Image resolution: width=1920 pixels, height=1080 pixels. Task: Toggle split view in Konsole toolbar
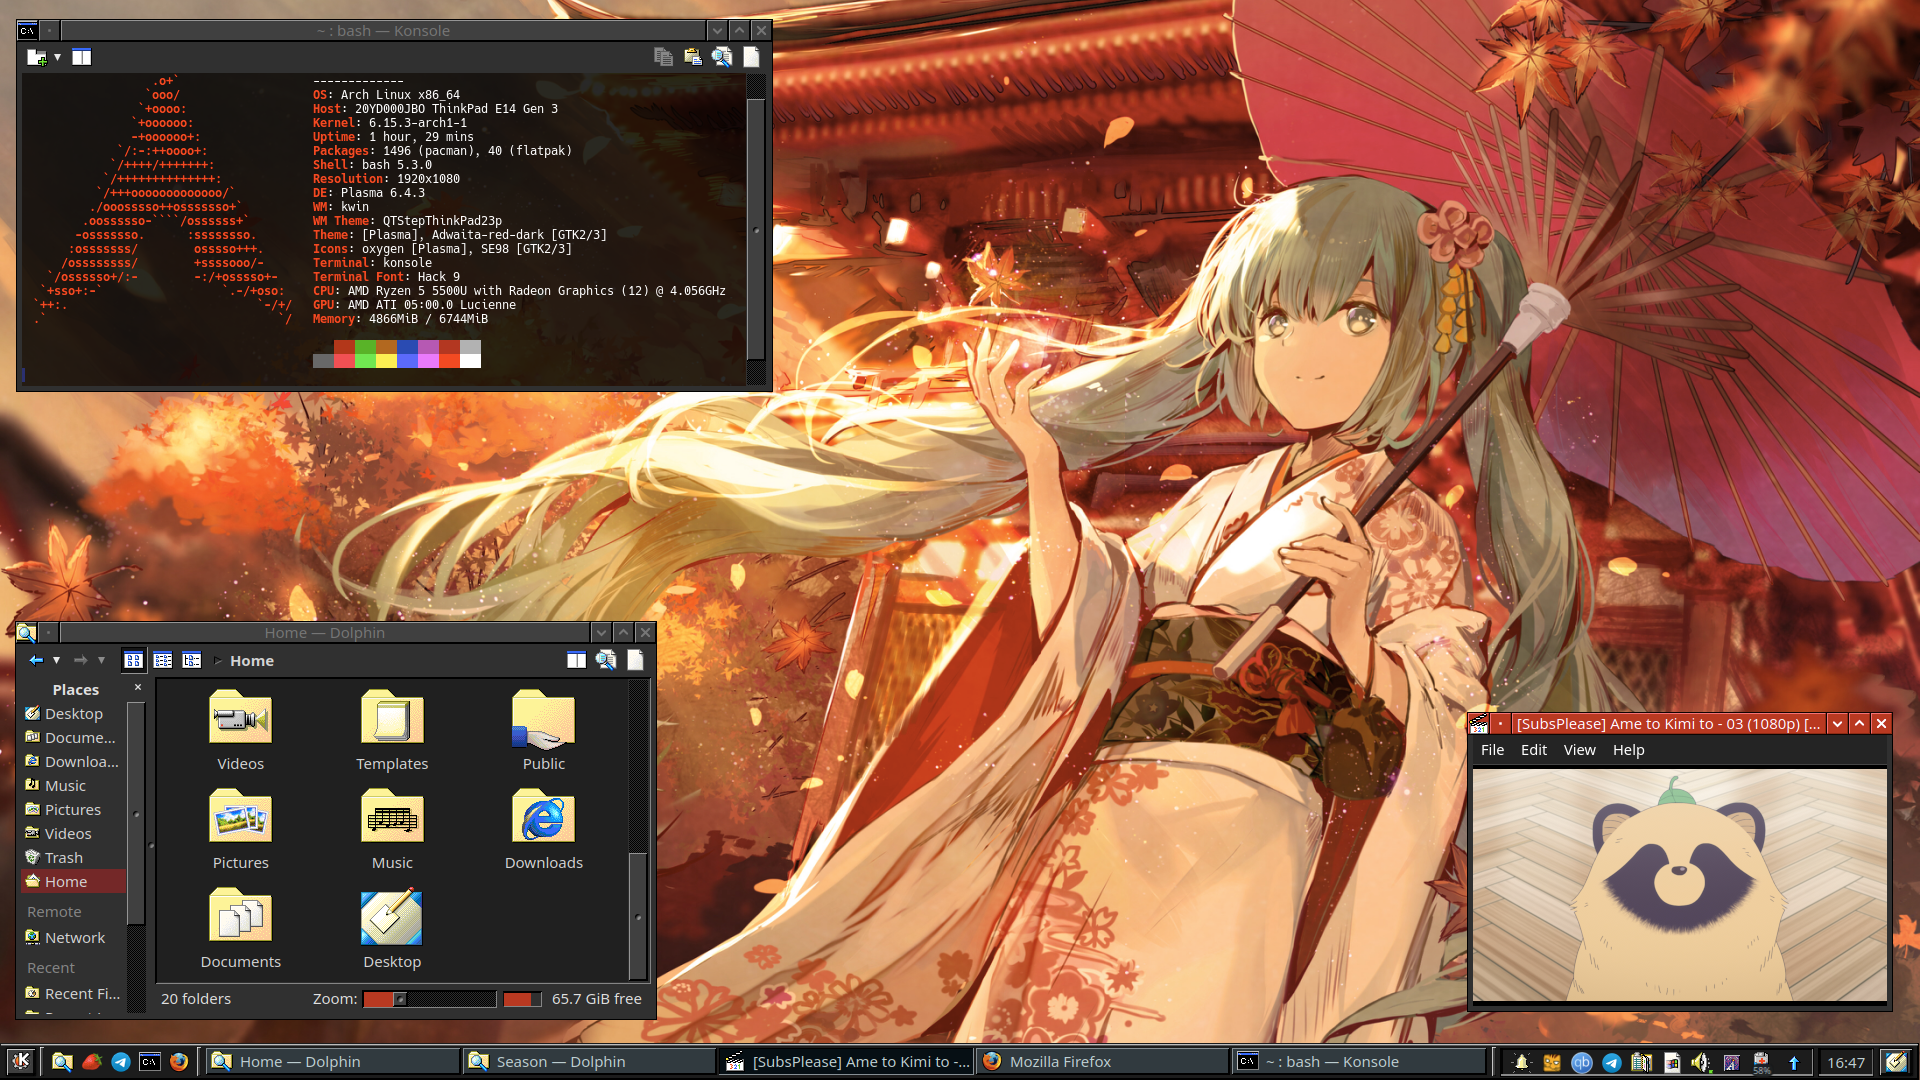[x=82, y=57]
